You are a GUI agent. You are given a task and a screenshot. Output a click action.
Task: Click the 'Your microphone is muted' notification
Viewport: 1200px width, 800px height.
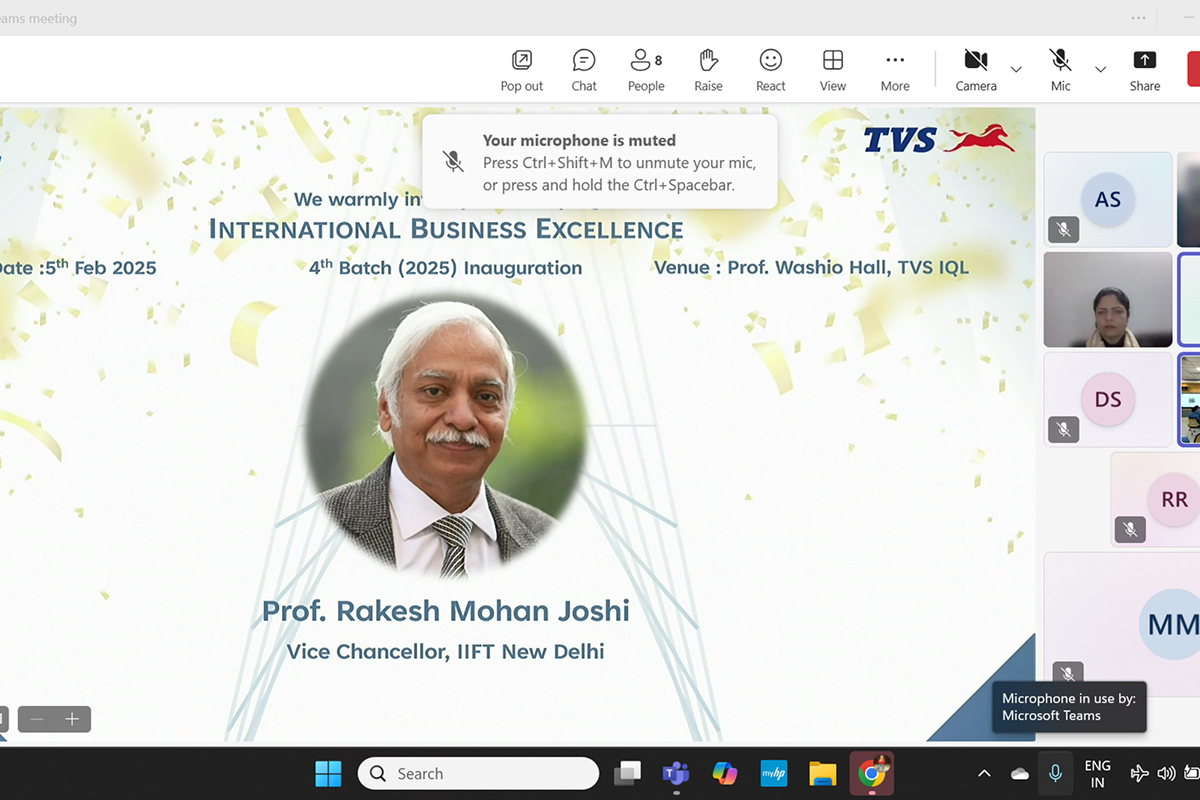[600, 162]
